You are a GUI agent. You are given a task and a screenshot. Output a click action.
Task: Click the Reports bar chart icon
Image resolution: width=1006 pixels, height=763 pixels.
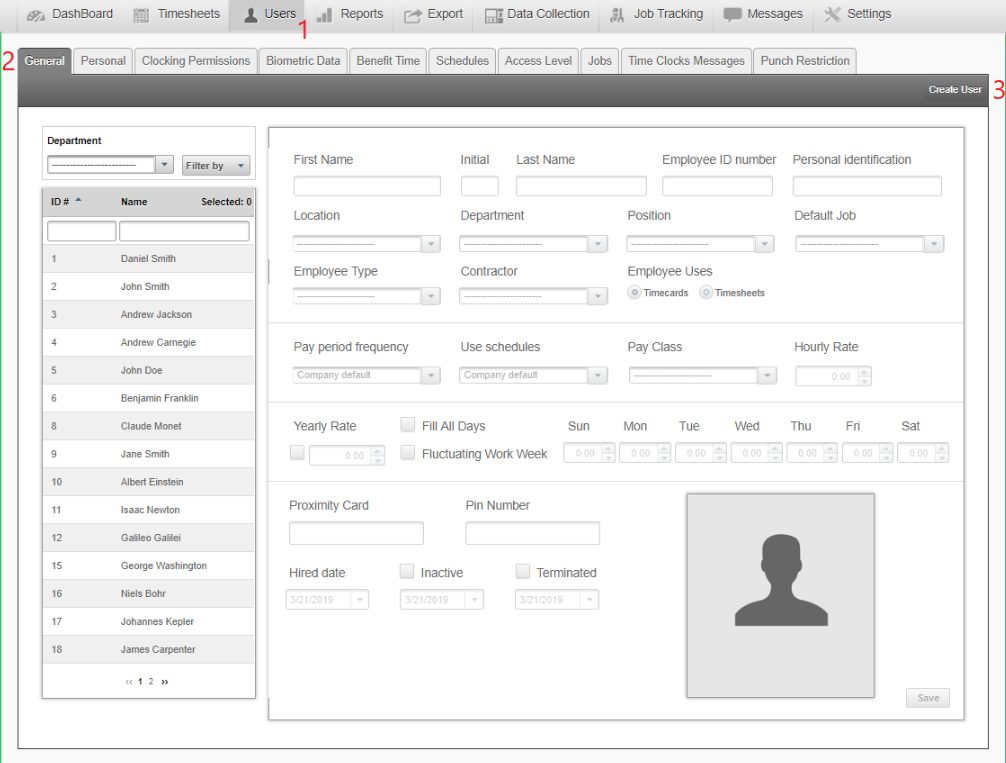click(x=325, y=15)
